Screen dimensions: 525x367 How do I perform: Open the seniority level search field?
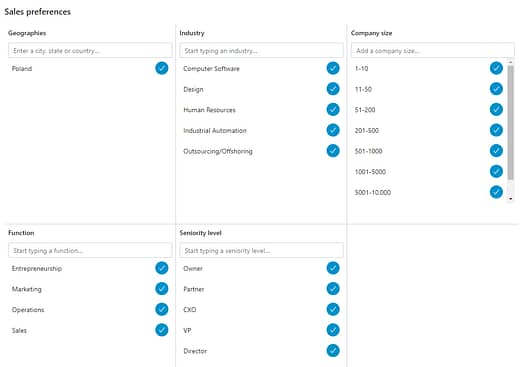click(x=261, y=250)
